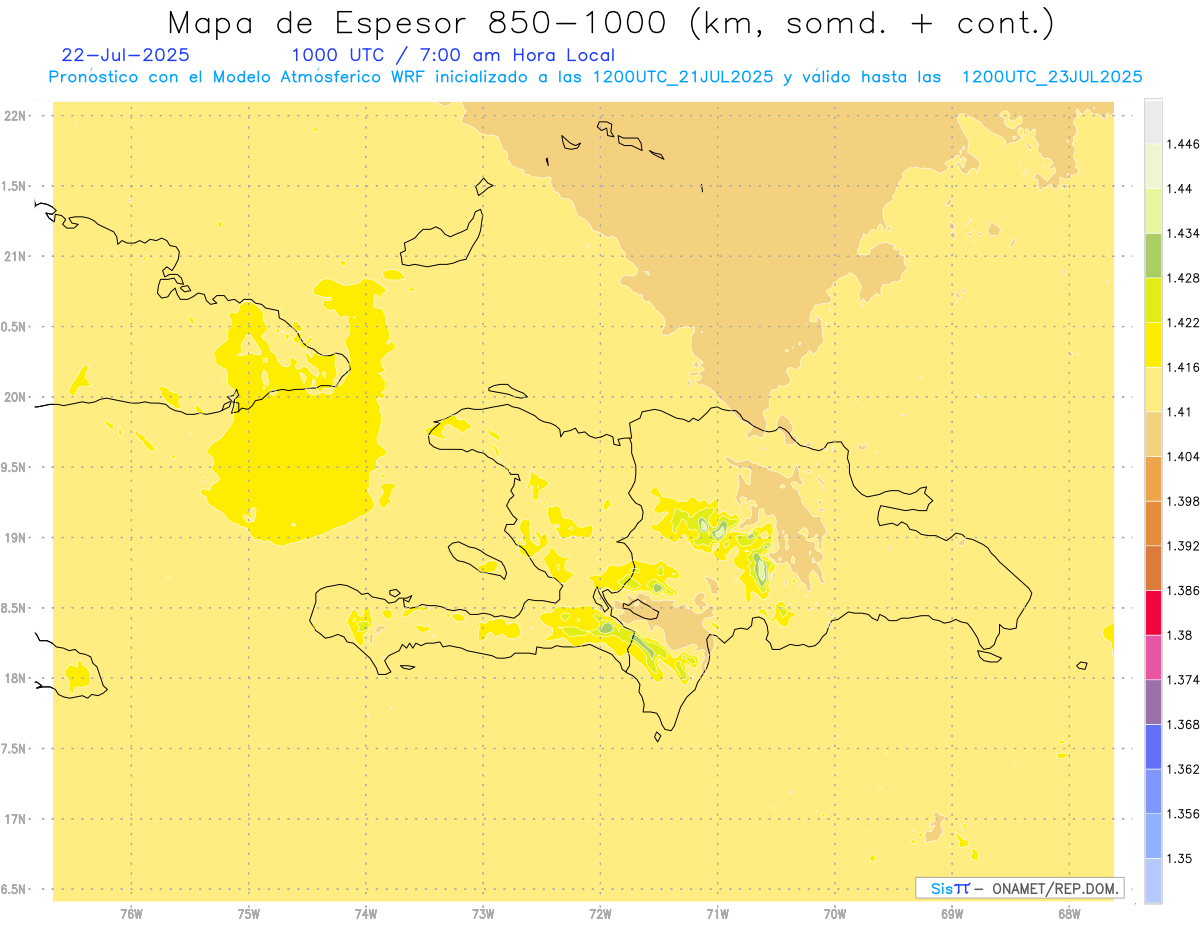Screen dimensions: 1200x927
Task: Click the colorbar value 1.446
Action: pyautogui.click(x=1183, y=144)
